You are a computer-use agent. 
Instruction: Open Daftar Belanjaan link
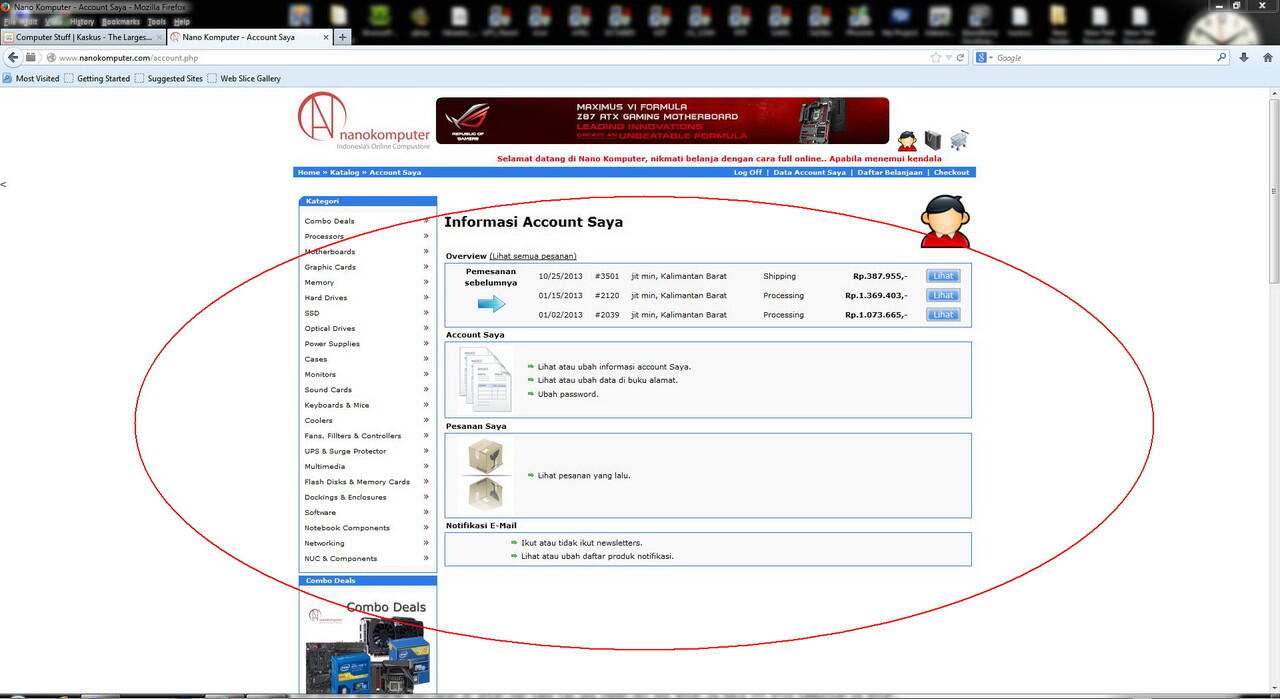(890, 172)
